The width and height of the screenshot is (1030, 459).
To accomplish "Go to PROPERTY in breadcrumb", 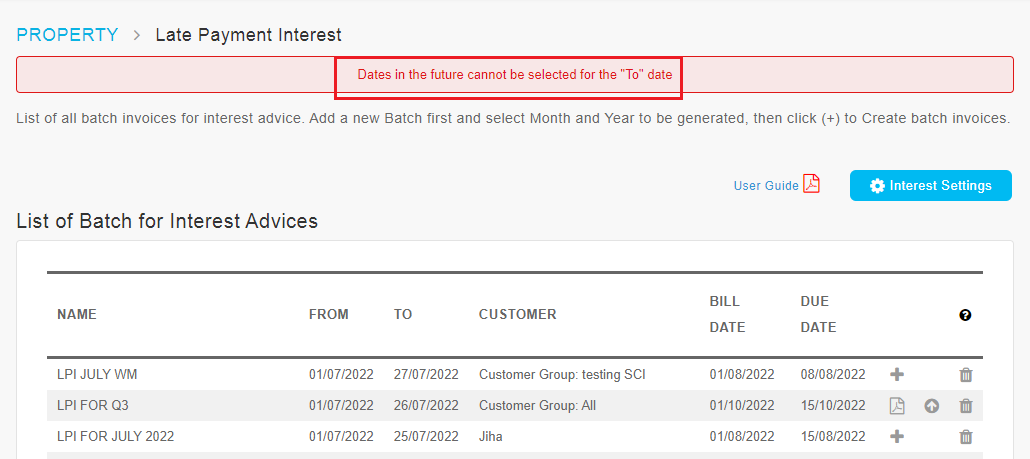I will [68, 34].
